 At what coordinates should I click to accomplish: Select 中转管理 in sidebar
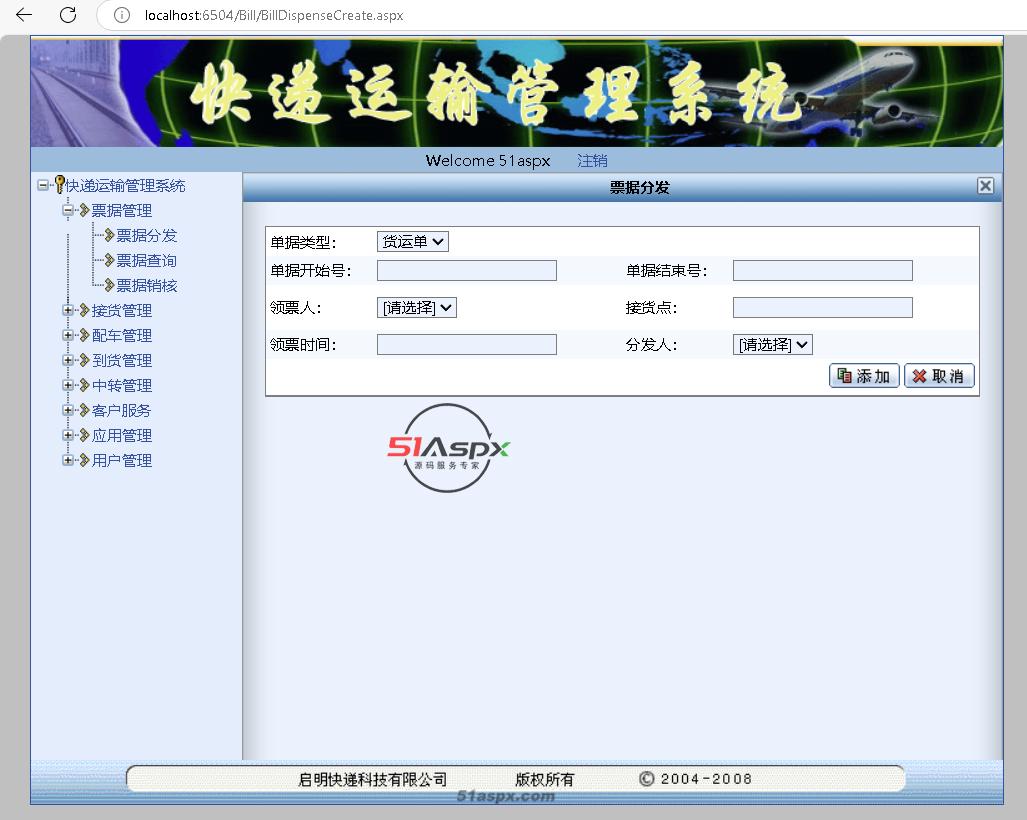[122, 385]
